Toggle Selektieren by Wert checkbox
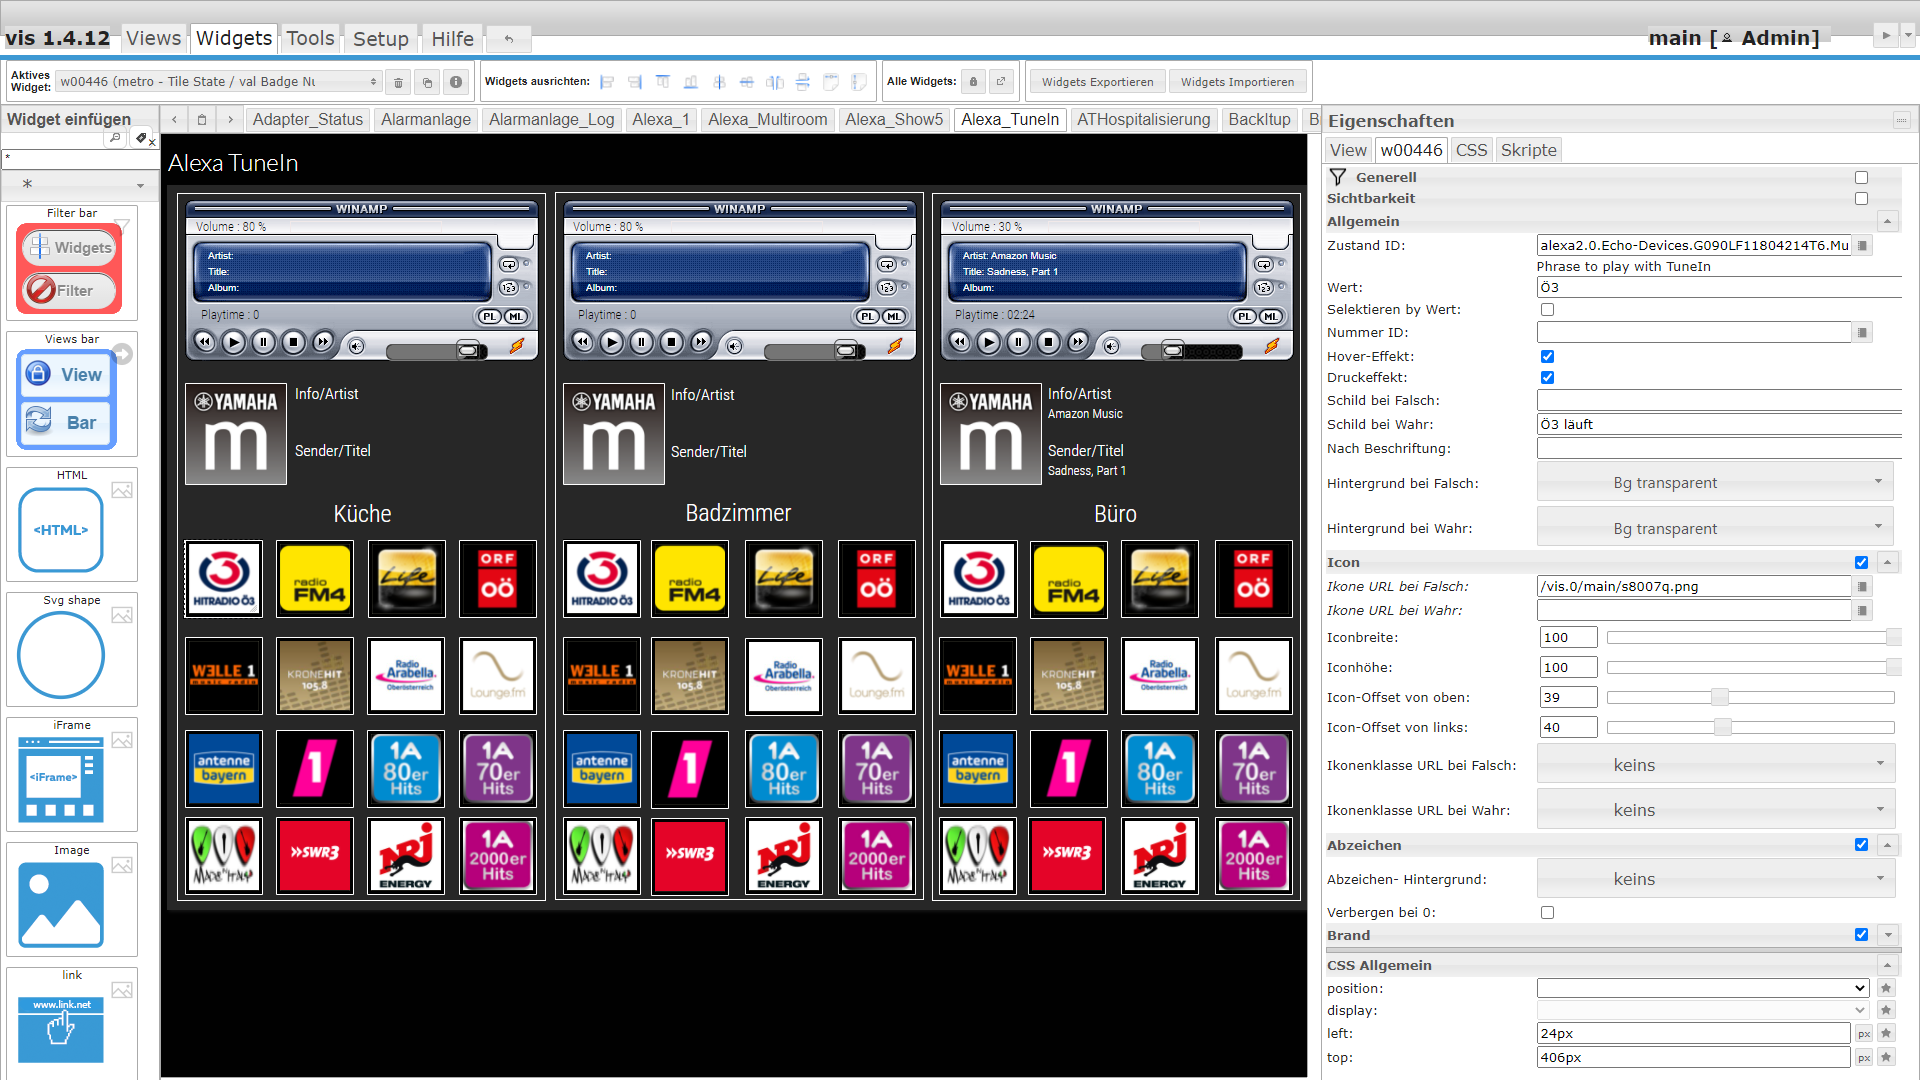Viewport: 1920px width, 1080px height. 1547,310
